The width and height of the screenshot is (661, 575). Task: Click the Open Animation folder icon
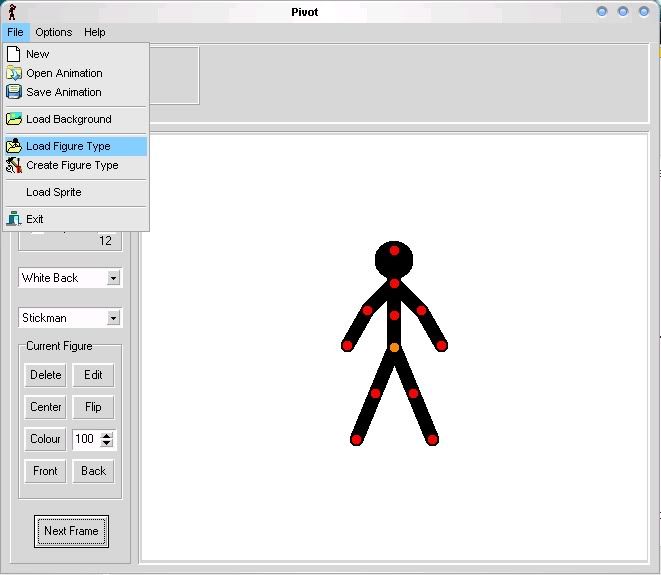tap(14, 73)
